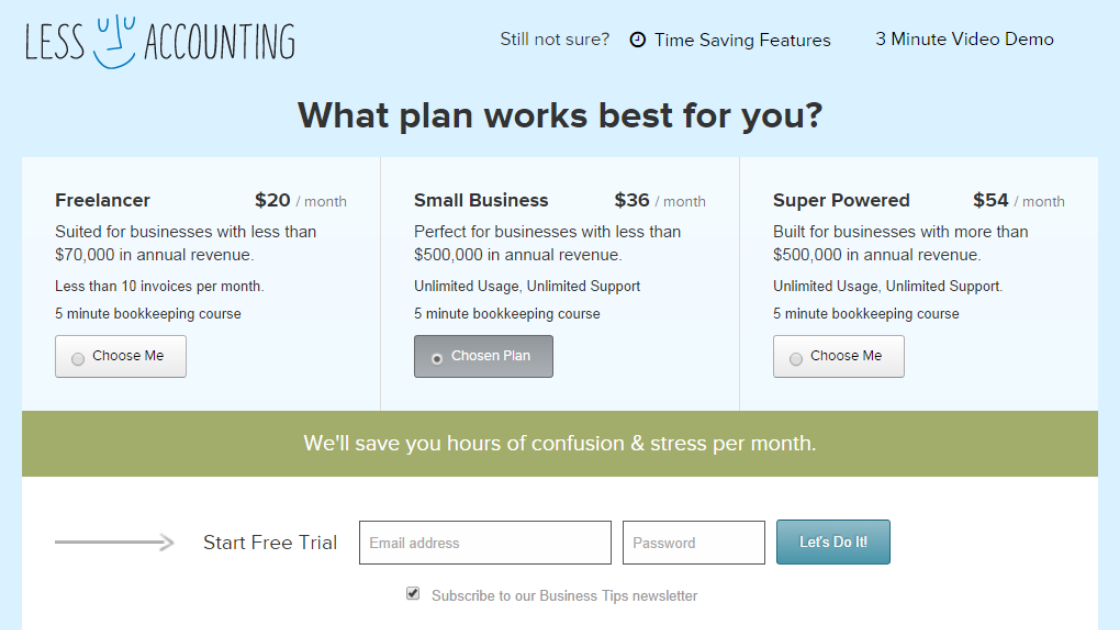This screenshot has width=1120, height=630.
Task: Click the Less Accounting smiley logo
Action: tap(160, 41)
